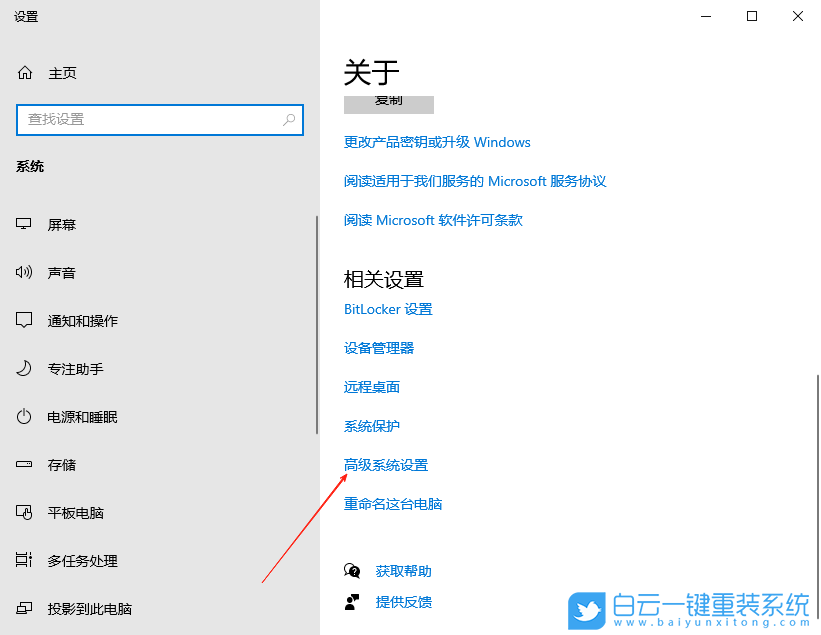The width and height of the screenshot is (821, 635).
Task: Open BitLocker 设置 link
Action: 388,309
